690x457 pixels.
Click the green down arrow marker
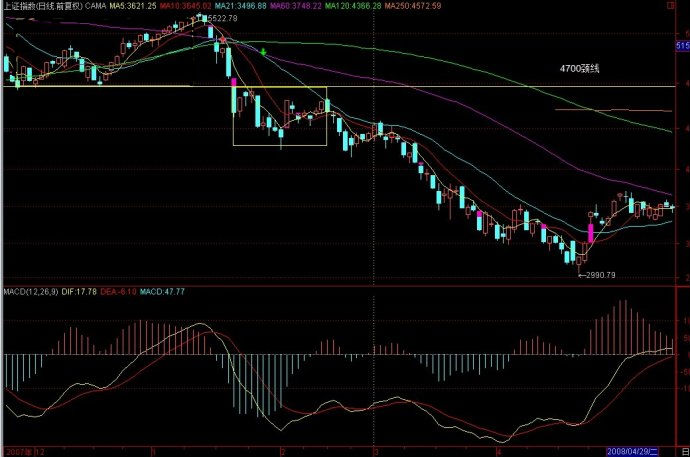(x=263, y=50)
